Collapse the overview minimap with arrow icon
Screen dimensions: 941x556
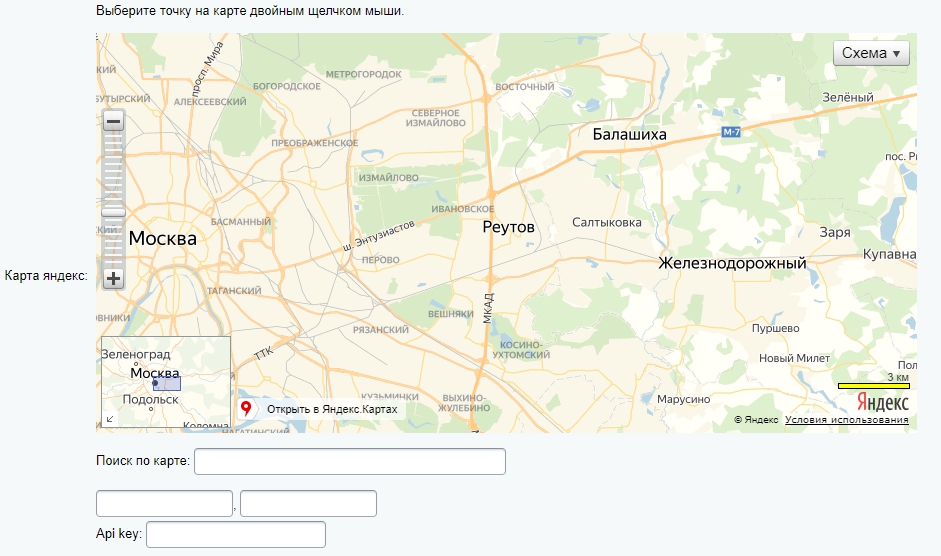pos(110,419)
